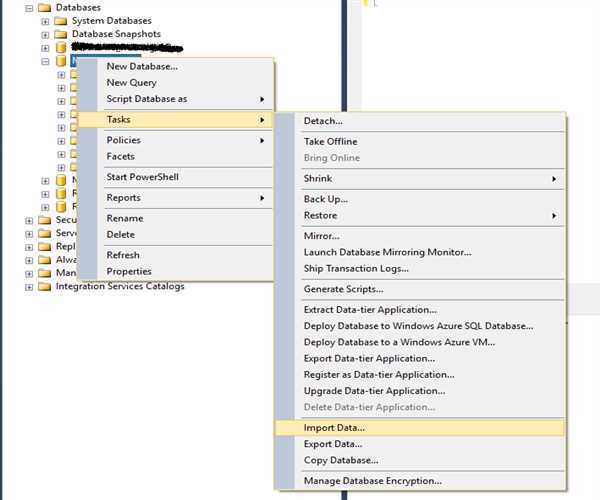Select Import Data from Tasks submenu

(x=334, y=428)
